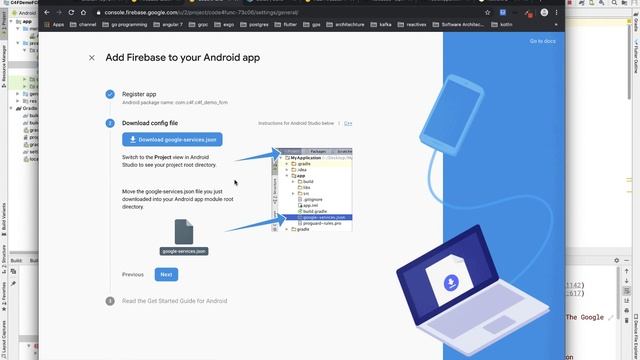Collapse the app module in Android Studio tree
The height and width of the screenshot is (360, 640).
point(11,21)
